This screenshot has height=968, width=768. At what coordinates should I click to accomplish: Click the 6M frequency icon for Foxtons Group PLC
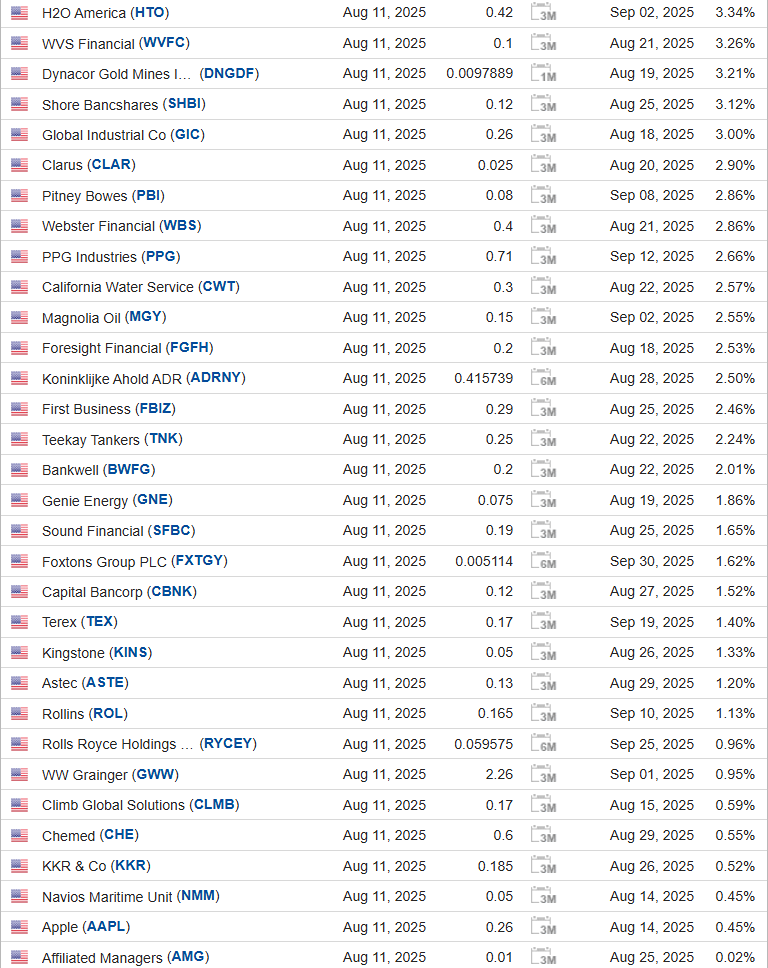544,562
